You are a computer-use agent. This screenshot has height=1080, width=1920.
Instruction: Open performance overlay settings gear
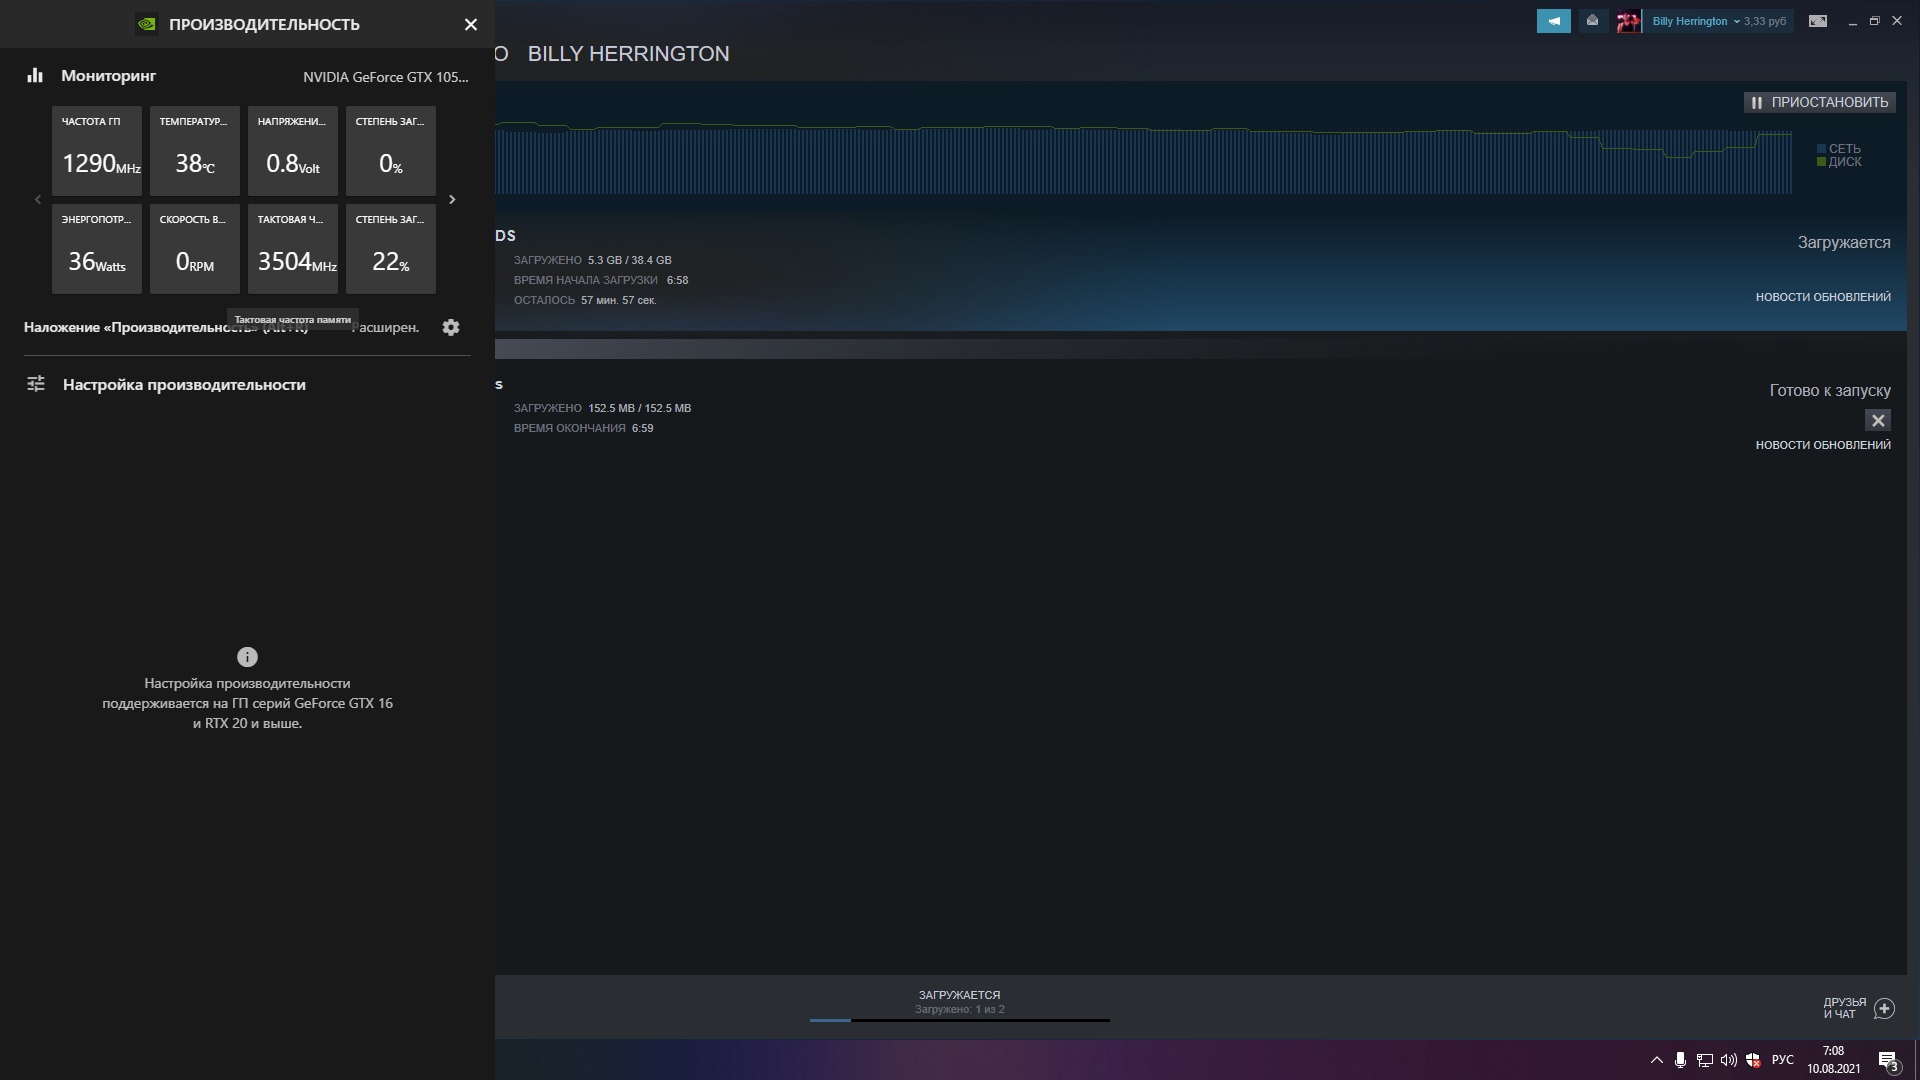tap(451, 327)
